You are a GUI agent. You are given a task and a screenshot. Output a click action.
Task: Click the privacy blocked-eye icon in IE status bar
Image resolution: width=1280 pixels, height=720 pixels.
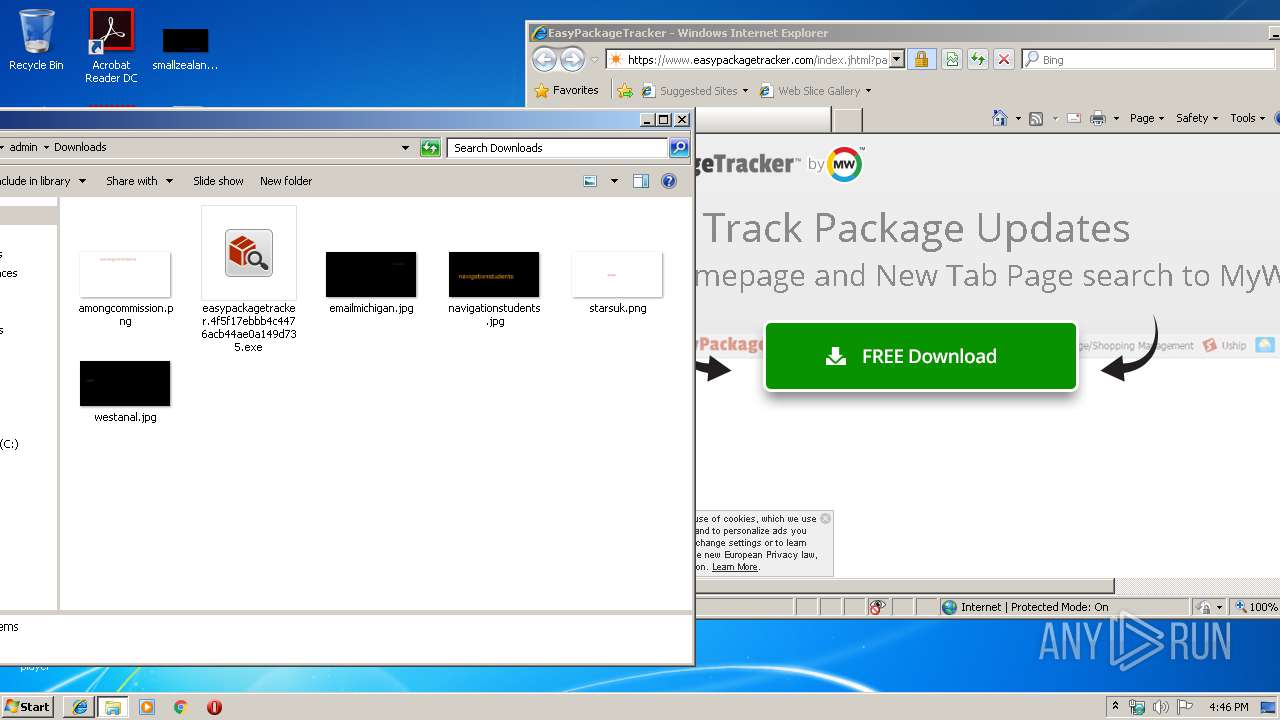[x=877, y=607]
